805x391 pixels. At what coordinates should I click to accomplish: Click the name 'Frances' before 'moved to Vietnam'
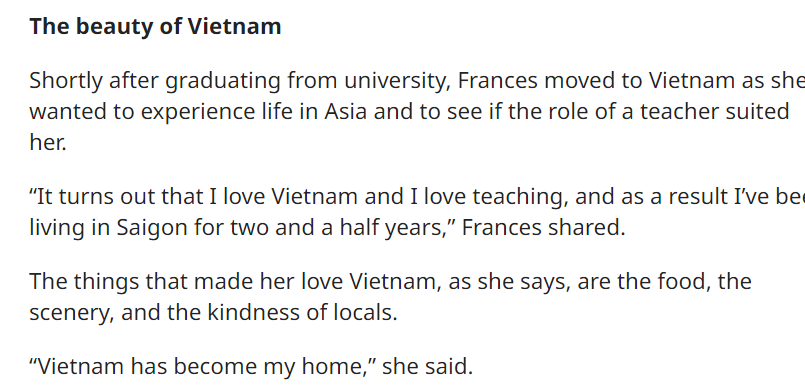497,81
